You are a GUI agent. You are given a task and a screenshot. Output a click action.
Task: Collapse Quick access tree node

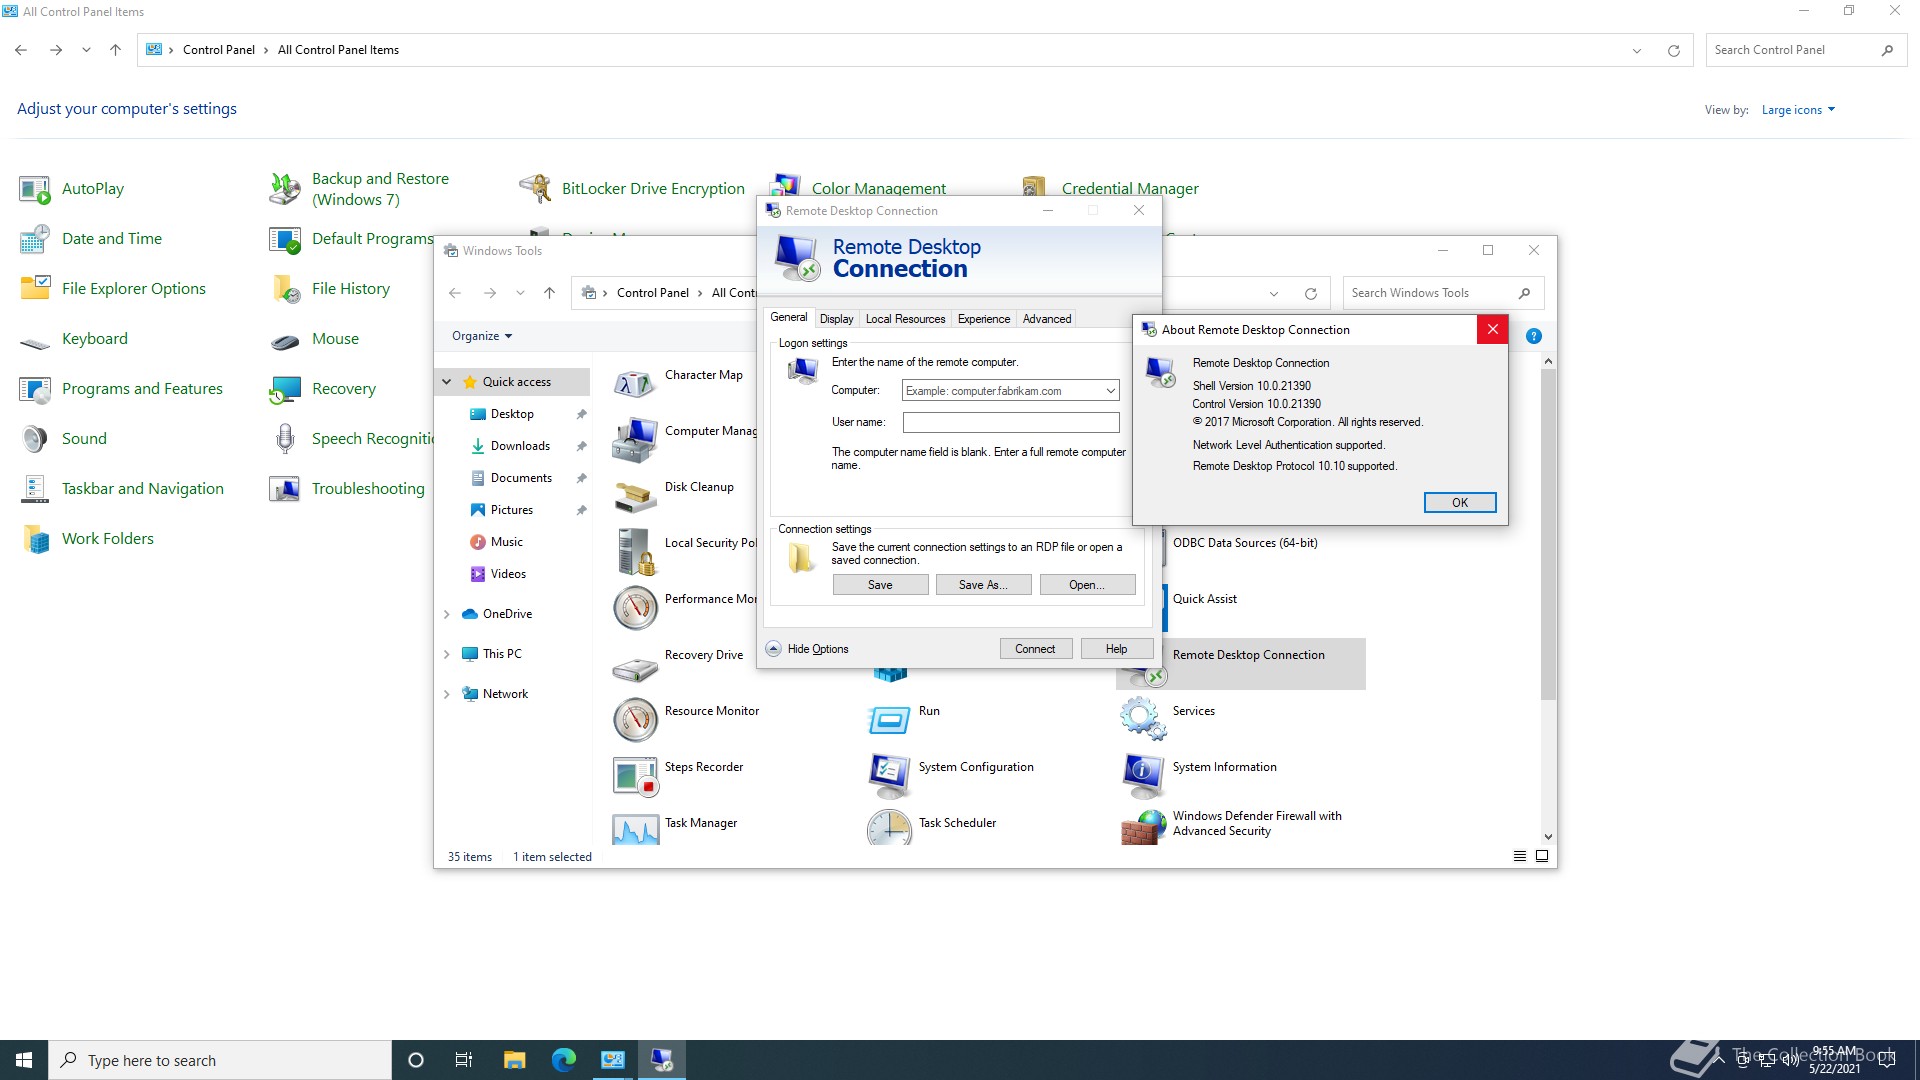tap(446, 382)
